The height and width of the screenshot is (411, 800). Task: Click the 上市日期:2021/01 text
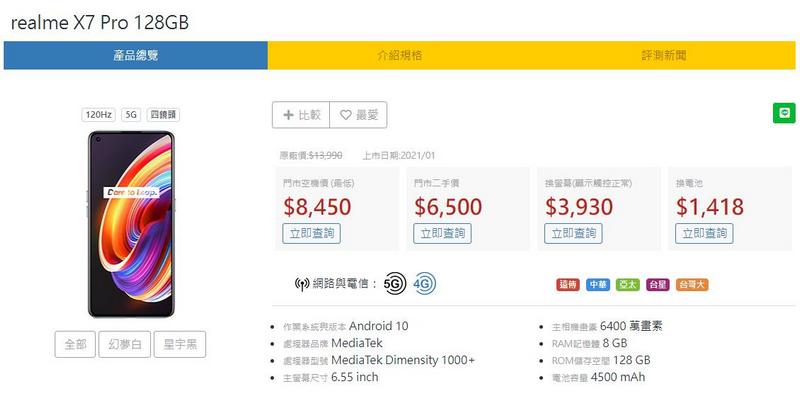tap(399, 156)
